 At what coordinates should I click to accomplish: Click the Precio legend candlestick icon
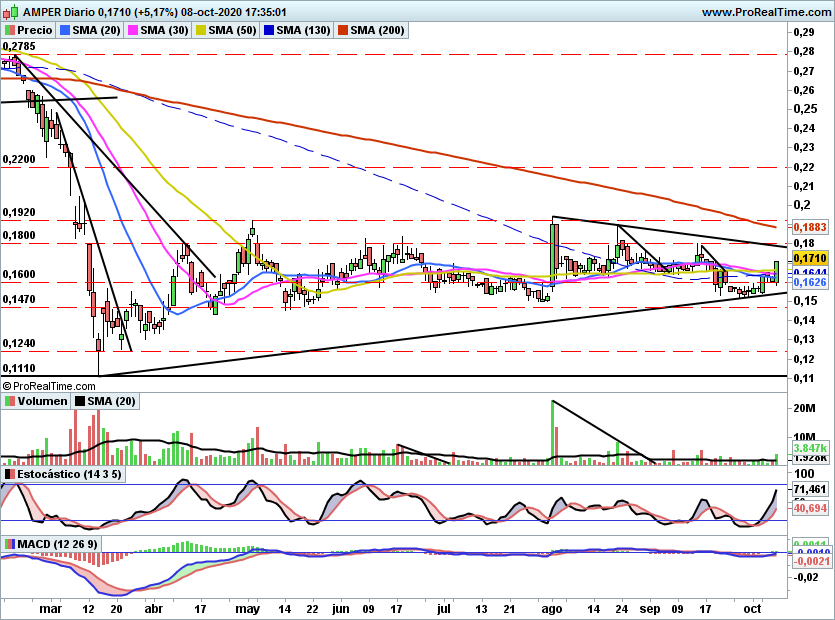[x=10, y=30]
